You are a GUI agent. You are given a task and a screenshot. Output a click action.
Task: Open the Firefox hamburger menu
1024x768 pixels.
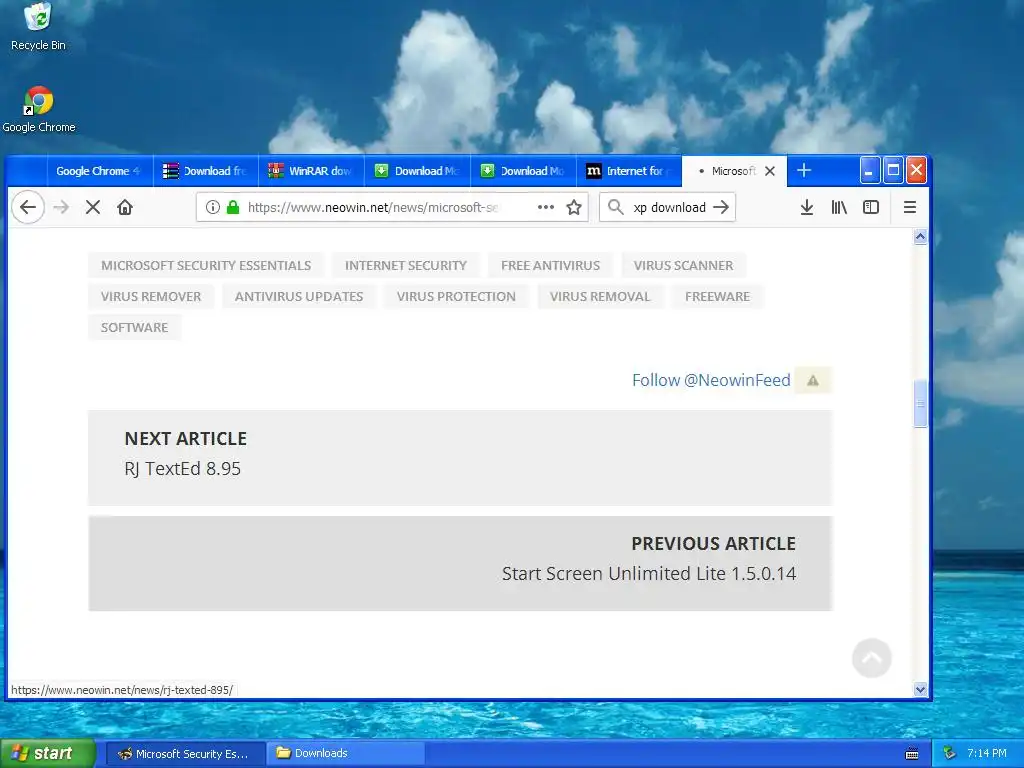(910, 207)
